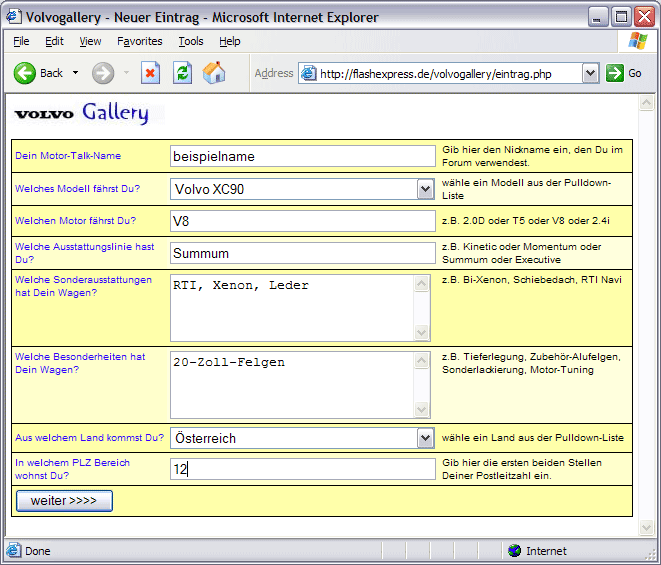Image resolution: width=661 pixels, height=565 pixels.
Task: Click Sonderausstattungen textarea scroll up arrow
Action: click(x=422, y=284)
